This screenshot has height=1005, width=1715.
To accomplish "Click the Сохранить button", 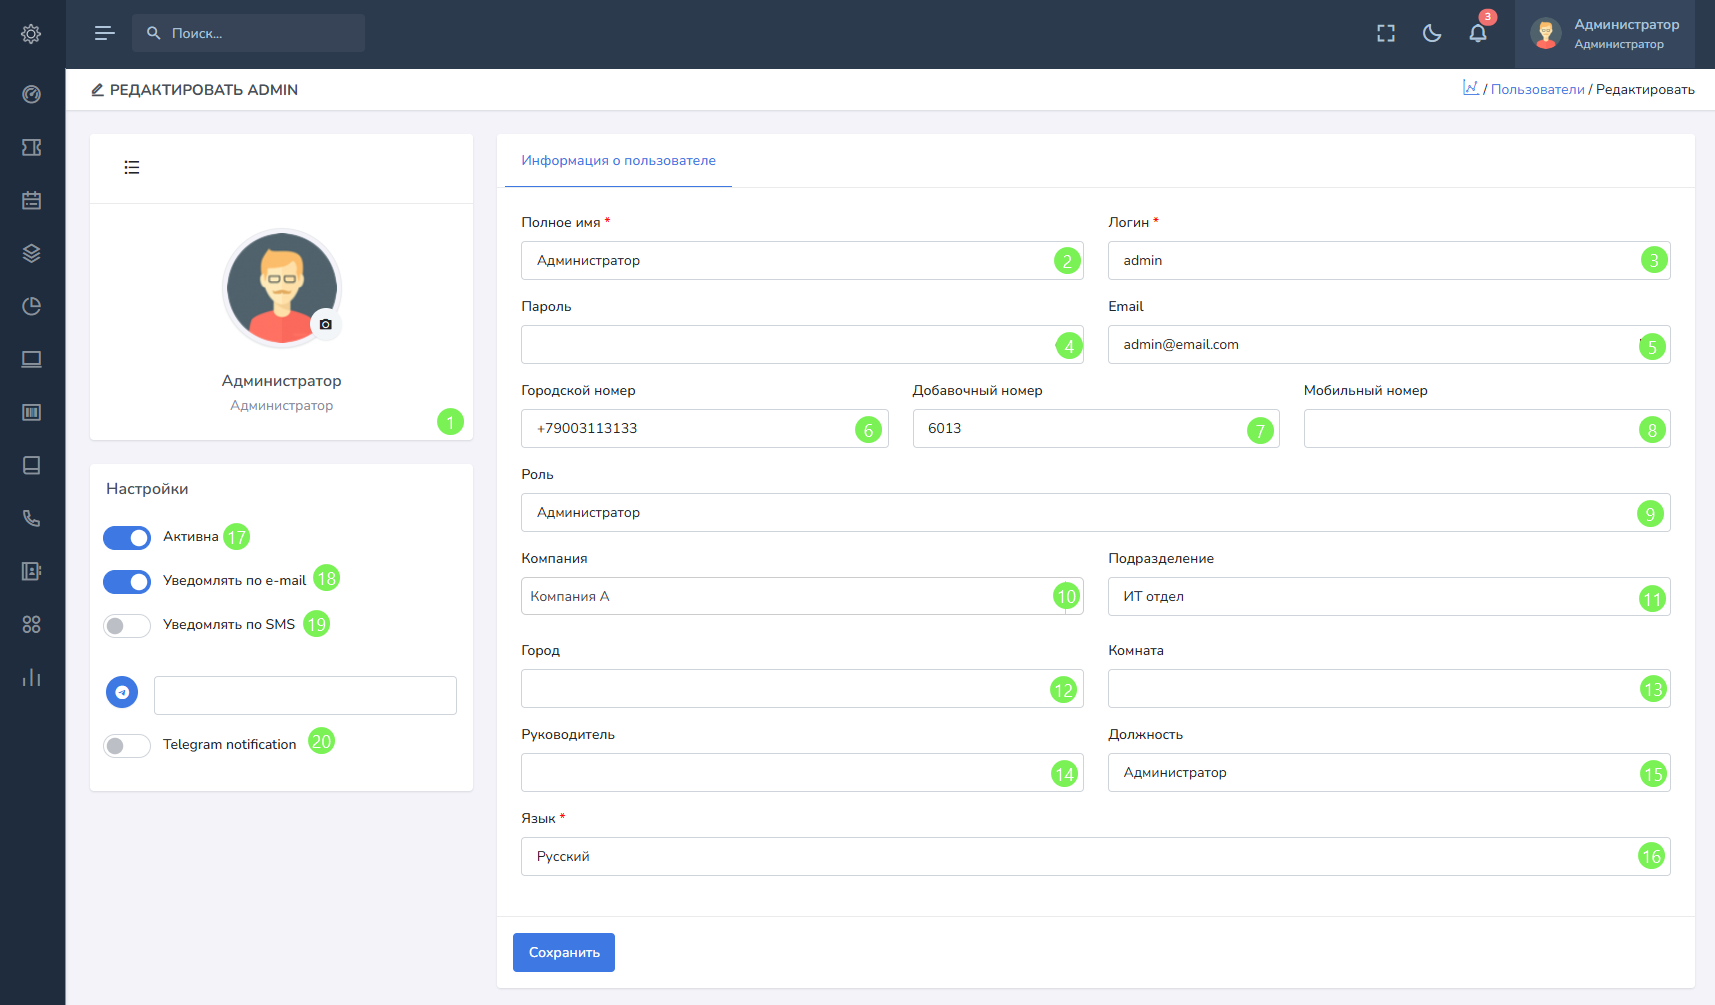I will pos(564,953).
